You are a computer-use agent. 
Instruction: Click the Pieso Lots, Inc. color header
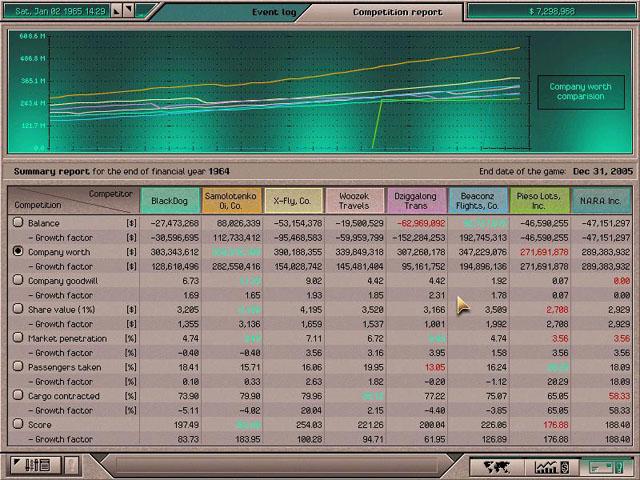click(539, 200)
